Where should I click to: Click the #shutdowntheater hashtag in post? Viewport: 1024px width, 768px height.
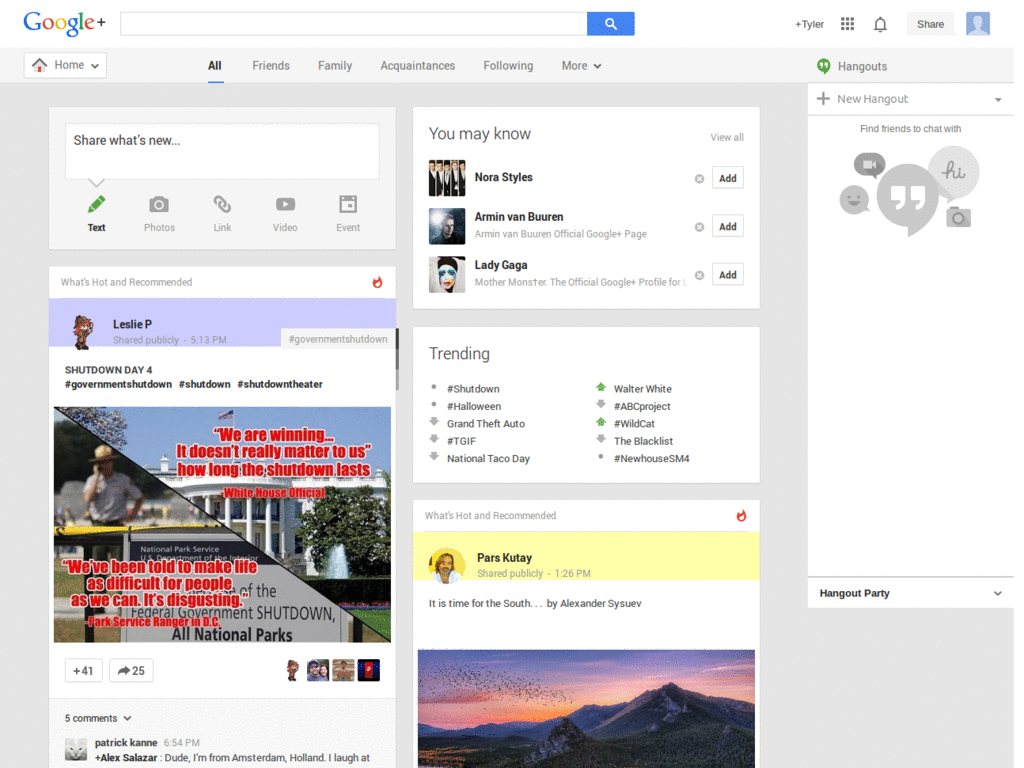pos(280,384)
